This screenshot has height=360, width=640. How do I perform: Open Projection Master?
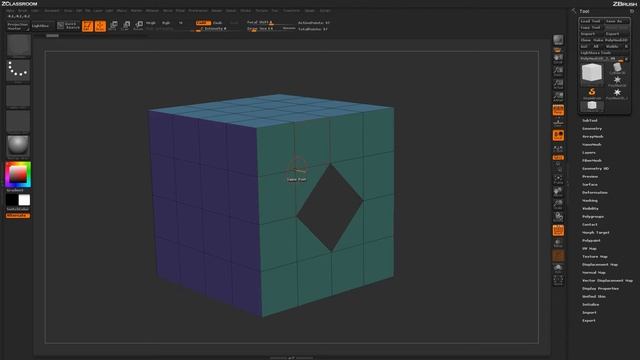point(18,26)
